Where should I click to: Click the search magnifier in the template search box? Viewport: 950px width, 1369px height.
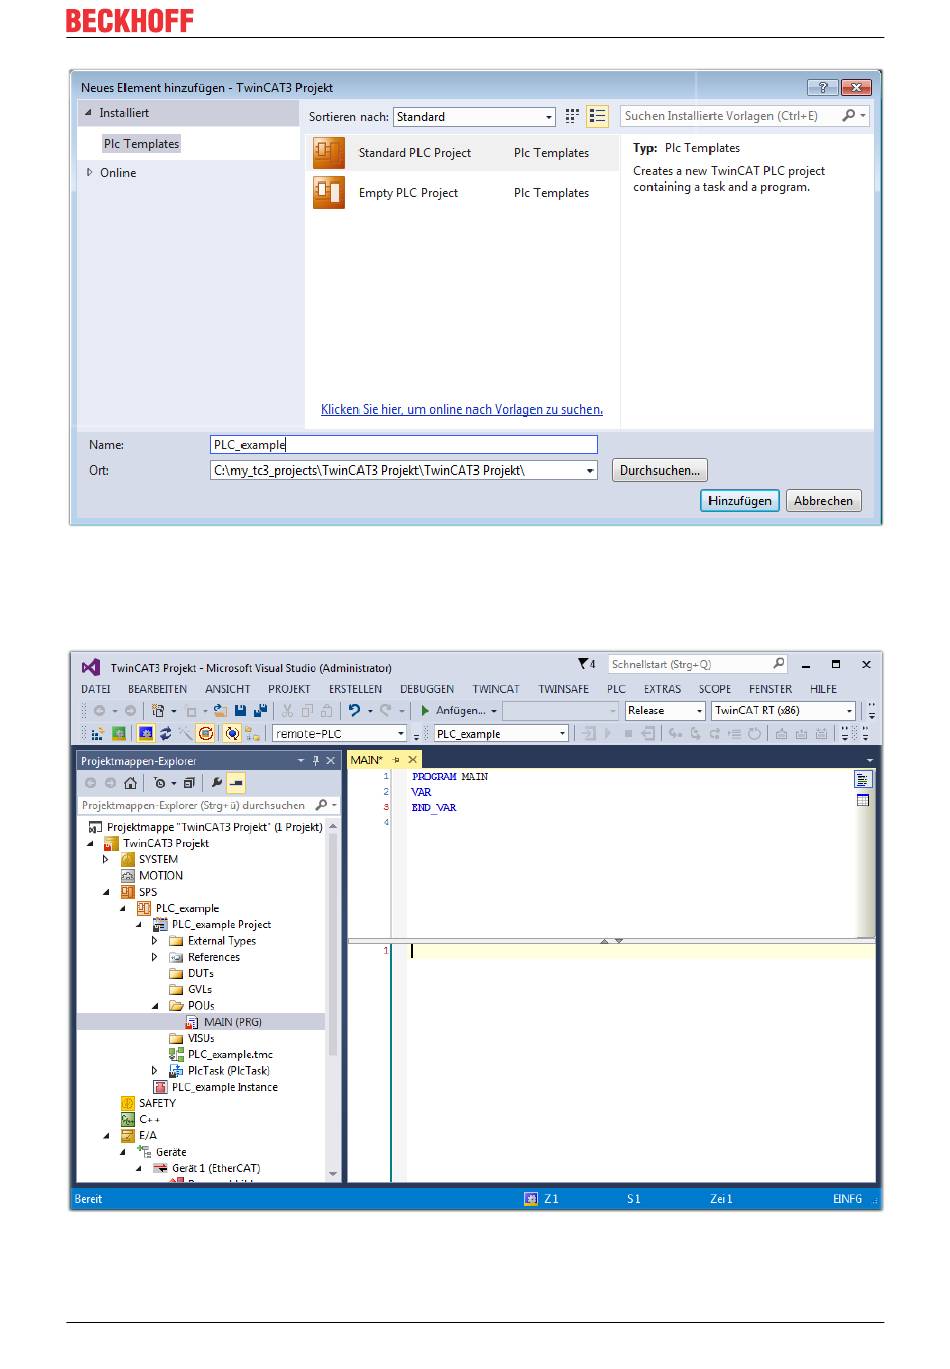click(849, 116)
